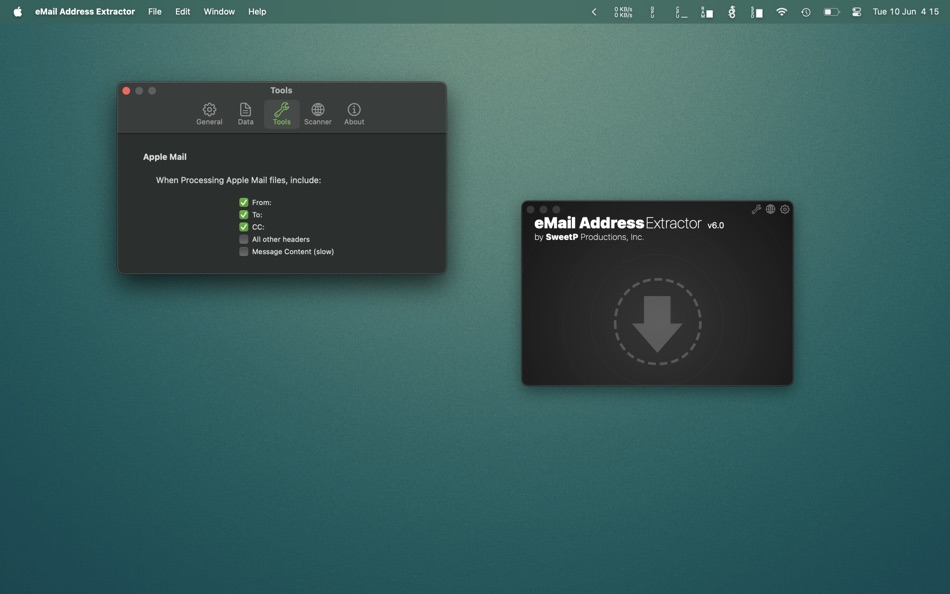The image size is (950, 594).
Task: Open the Edit menu
Action: (x=182, y=12)
